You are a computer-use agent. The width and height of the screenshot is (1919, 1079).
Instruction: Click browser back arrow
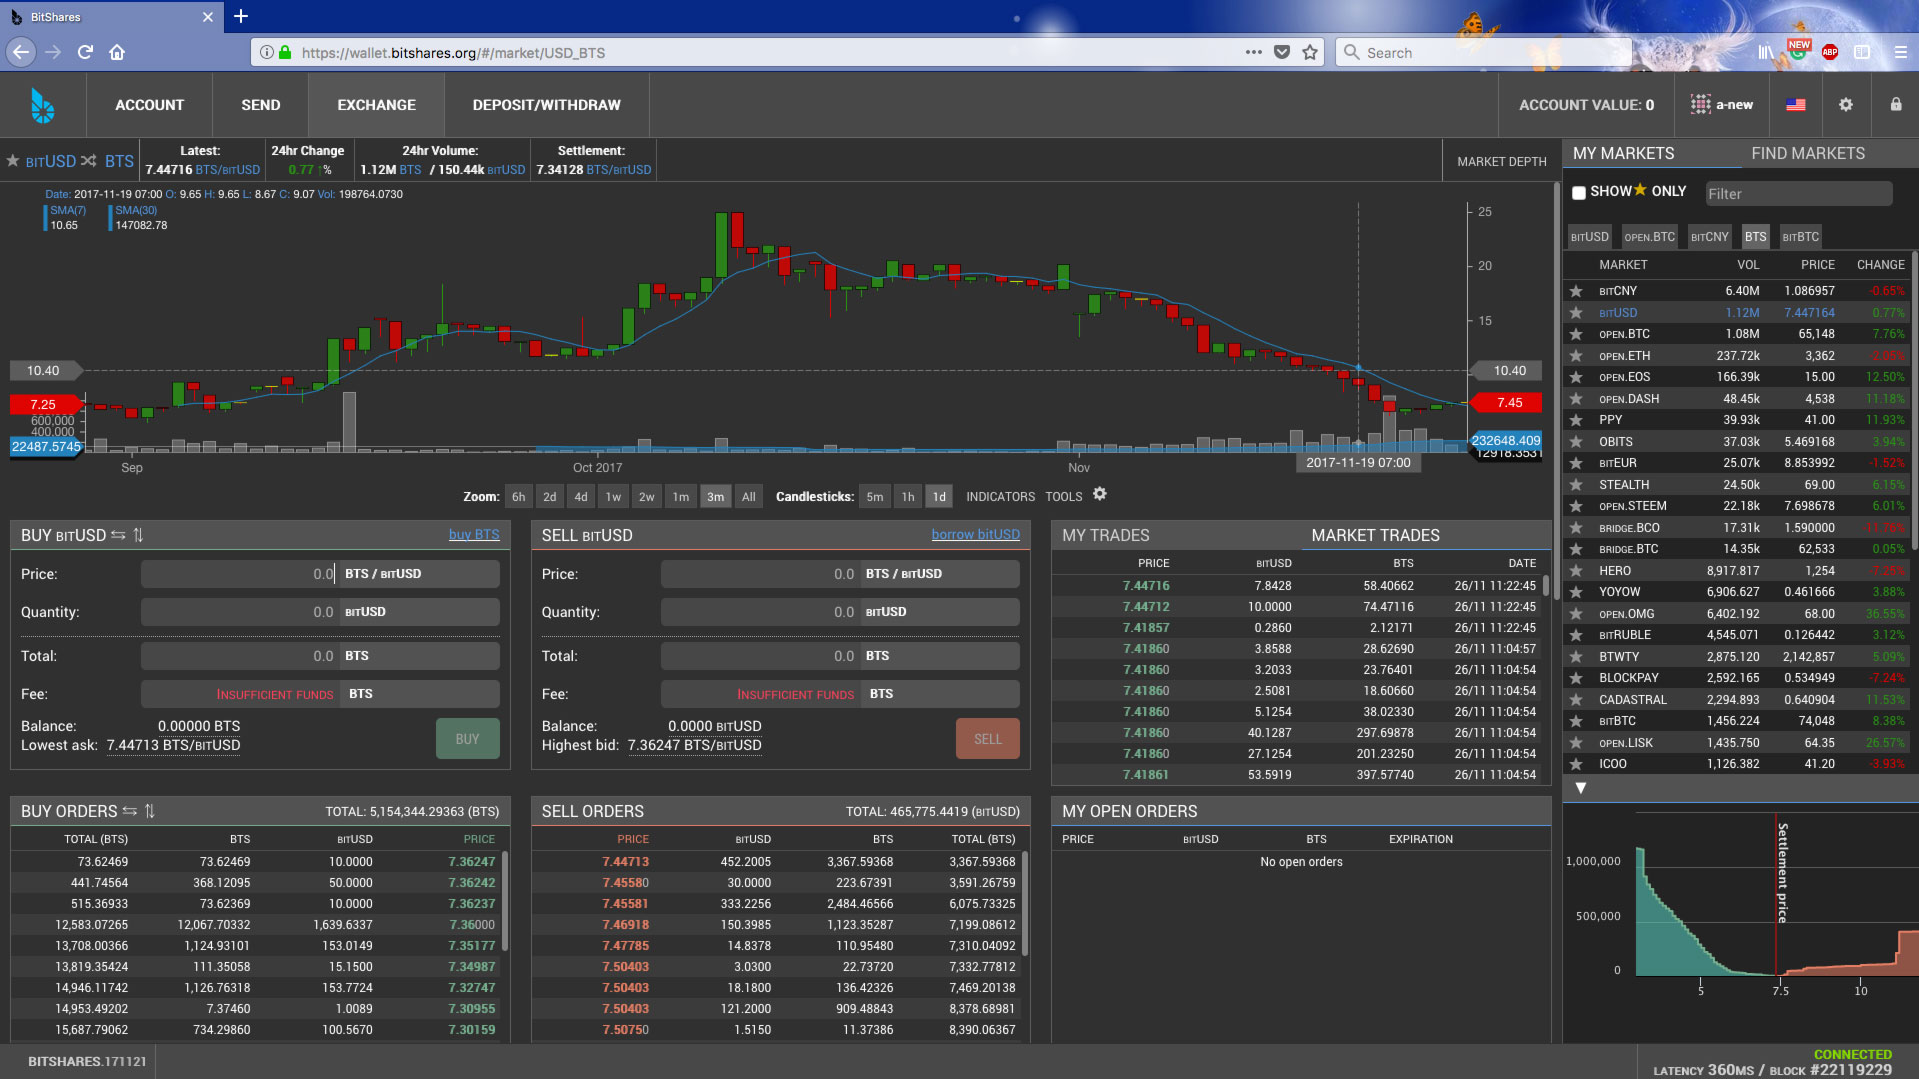click(x=22, y=52)
